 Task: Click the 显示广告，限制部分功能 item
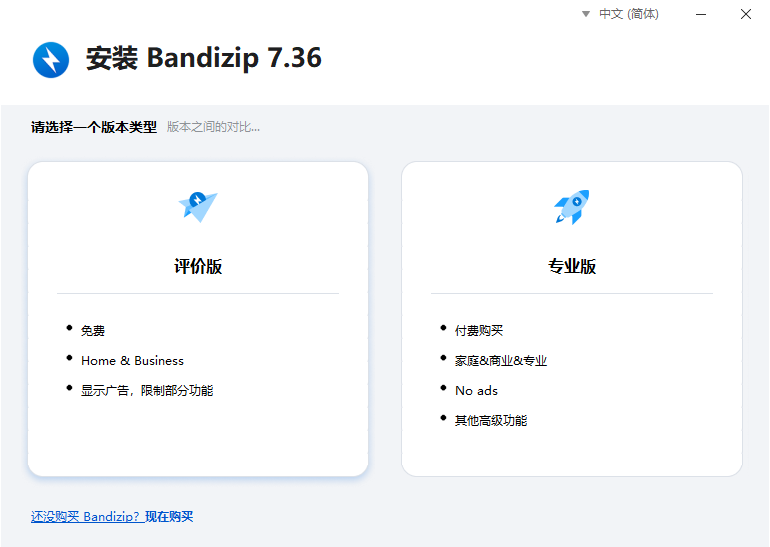pos(147,391)
